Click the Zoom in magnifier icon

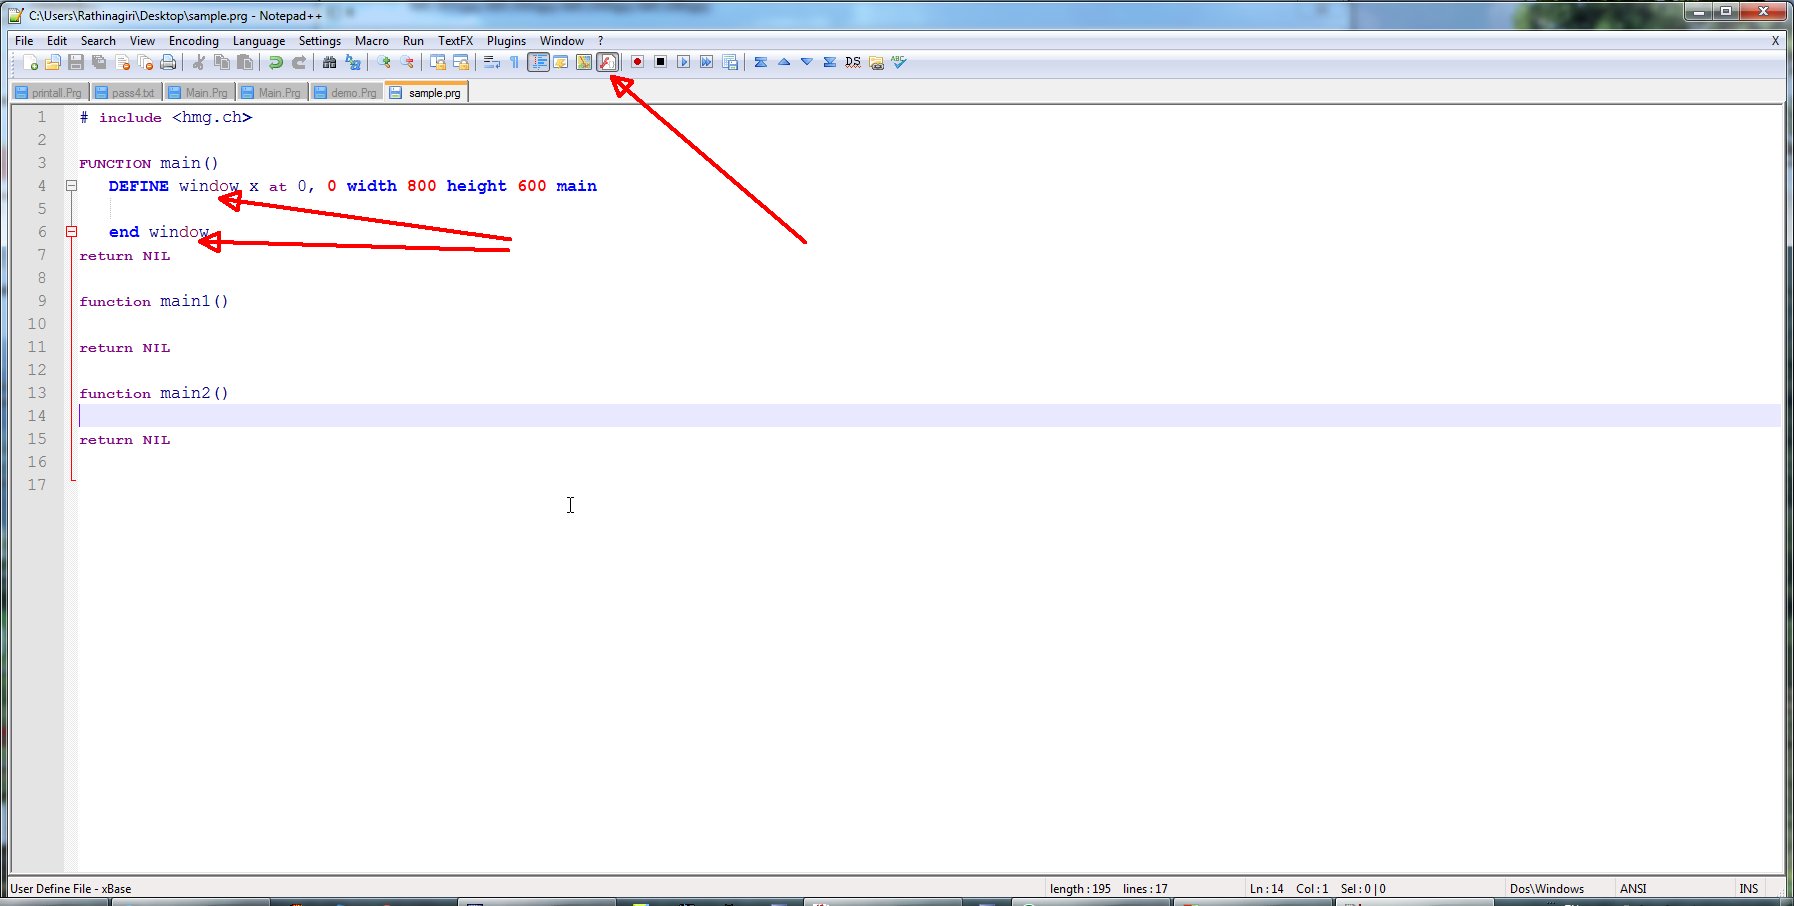point(384,62)
